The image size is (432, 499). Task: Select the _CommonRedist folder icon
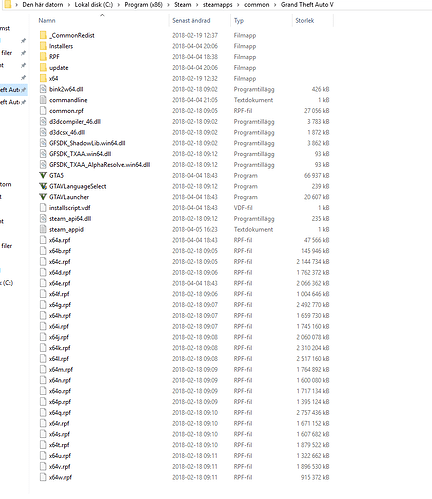coord(43,35)
